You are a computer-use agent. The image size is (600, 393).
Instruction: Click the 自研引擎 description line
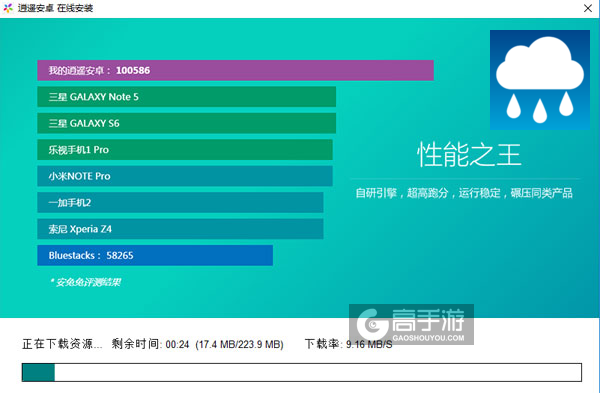[x=464, y=193]
